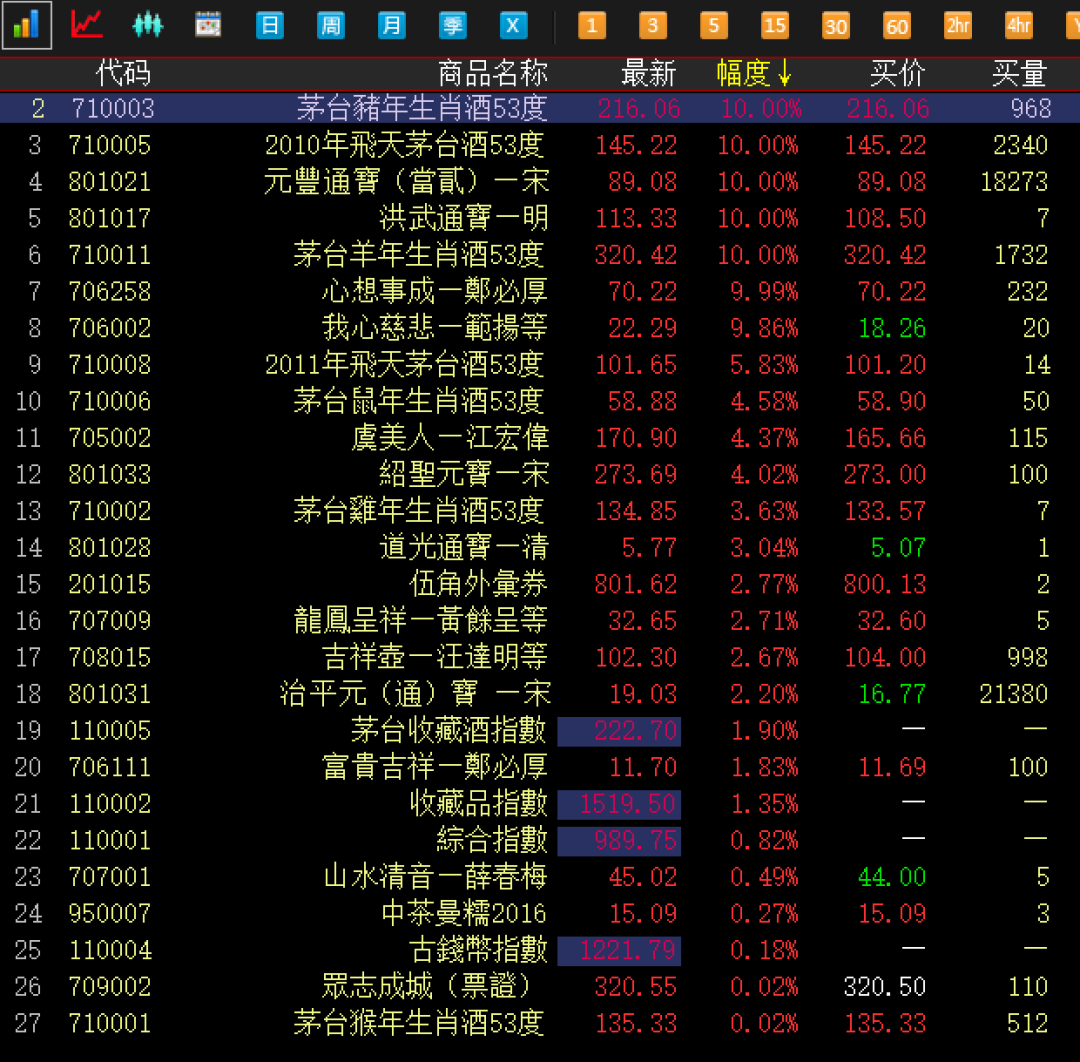Select row 綜合指數

pyautogui.click(x=540, y=840)
